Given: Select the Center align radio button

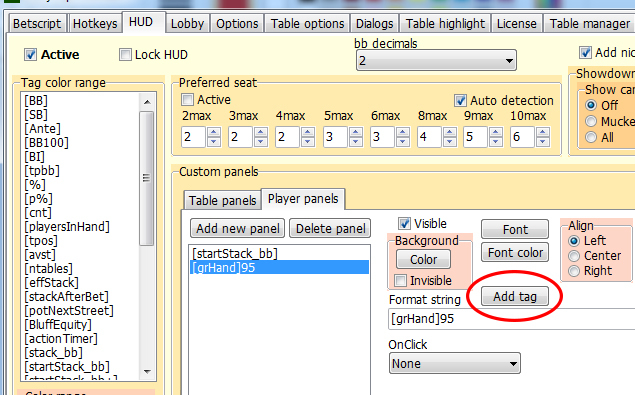Looking at the screenshot, I should (x=574, y=256).
